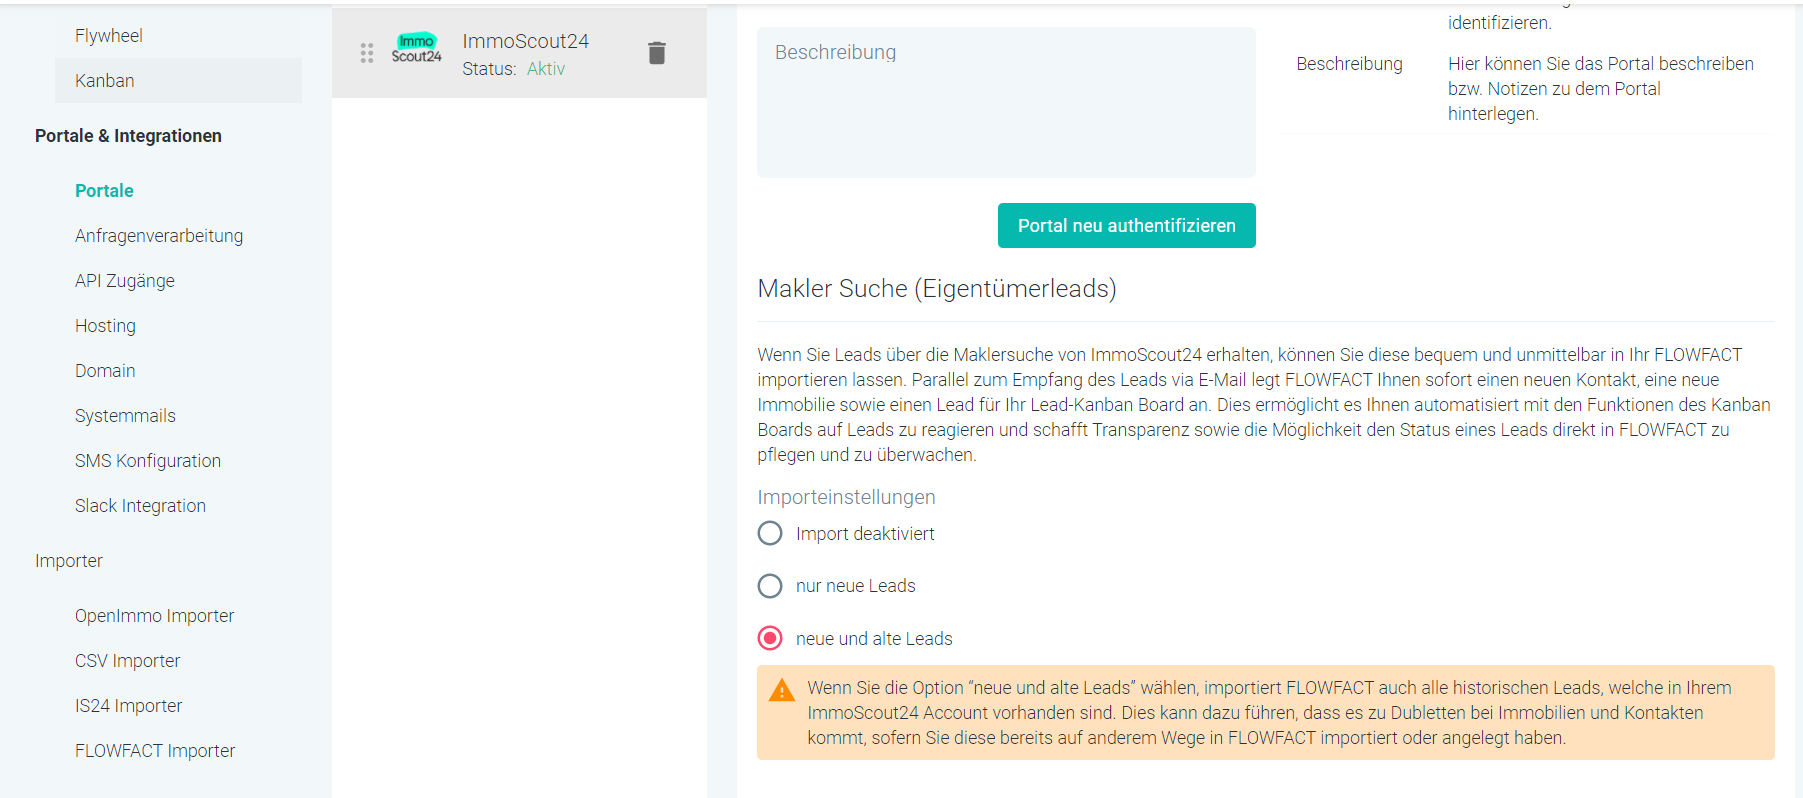Open the OpenImmo Importer
Viewport: 1803px width, 798px height.
click(154, 616)
